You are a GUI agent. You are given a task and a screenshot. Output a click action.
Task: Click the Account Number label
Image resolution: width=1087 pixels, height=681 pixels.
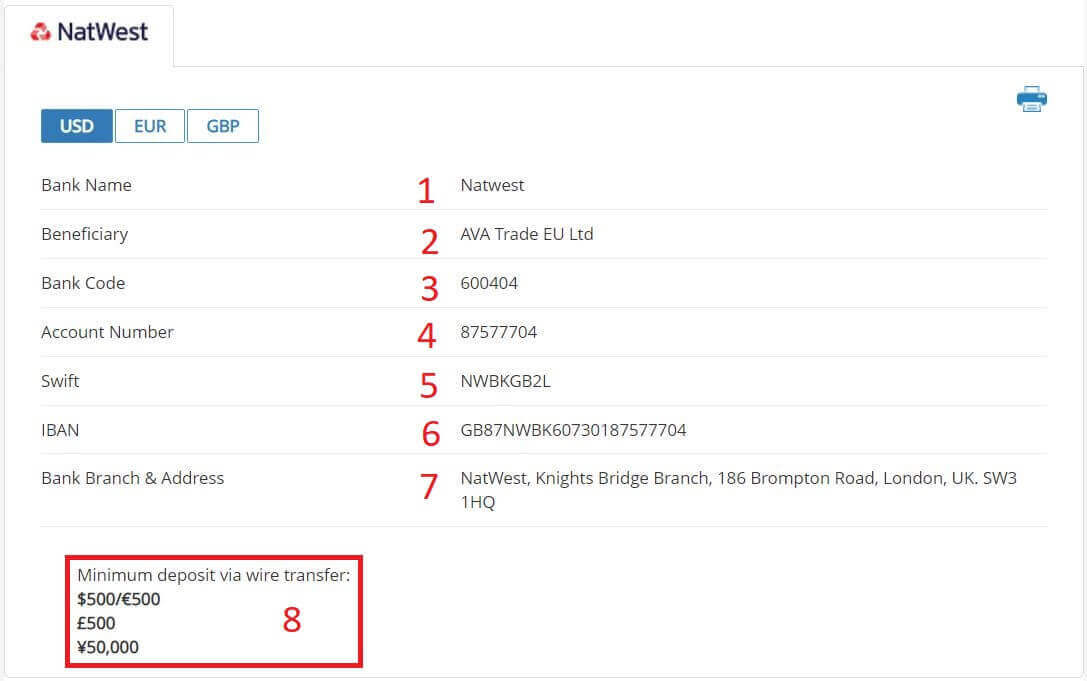click(107, 332)
